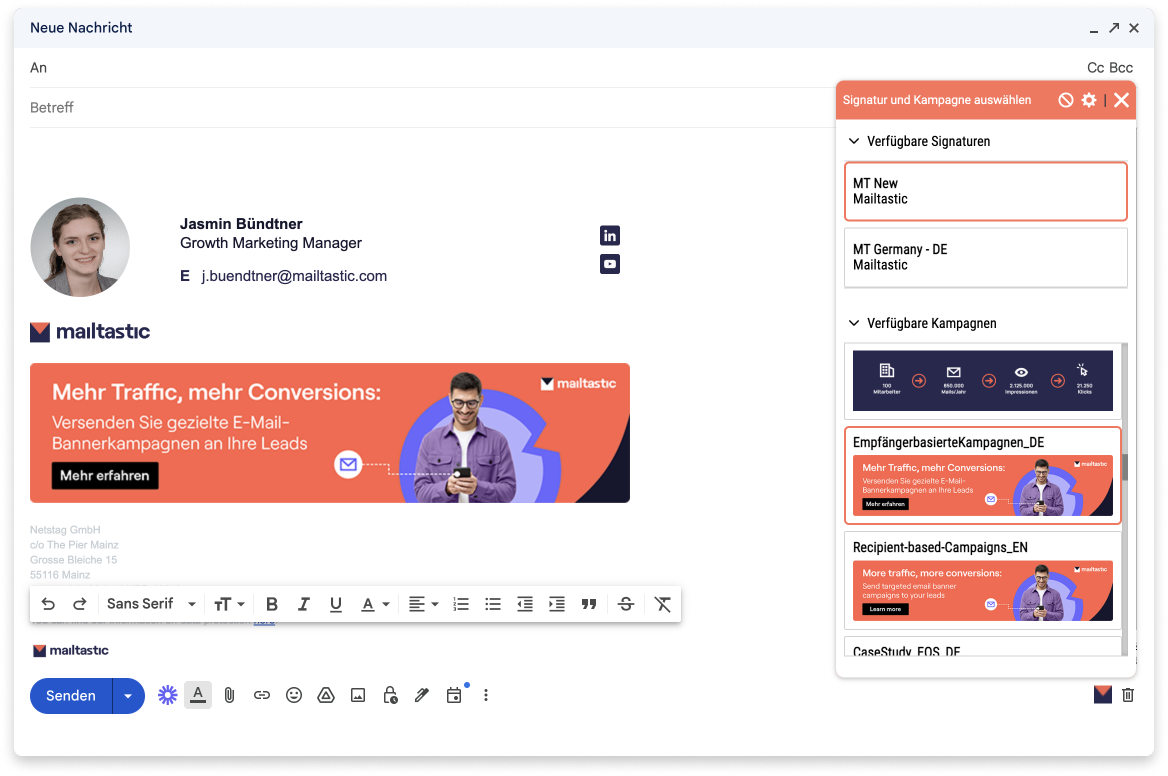The height and width of the screenshot is (776, 1168).
Task: Open the text color picker
Action: (x=374, y=604)
